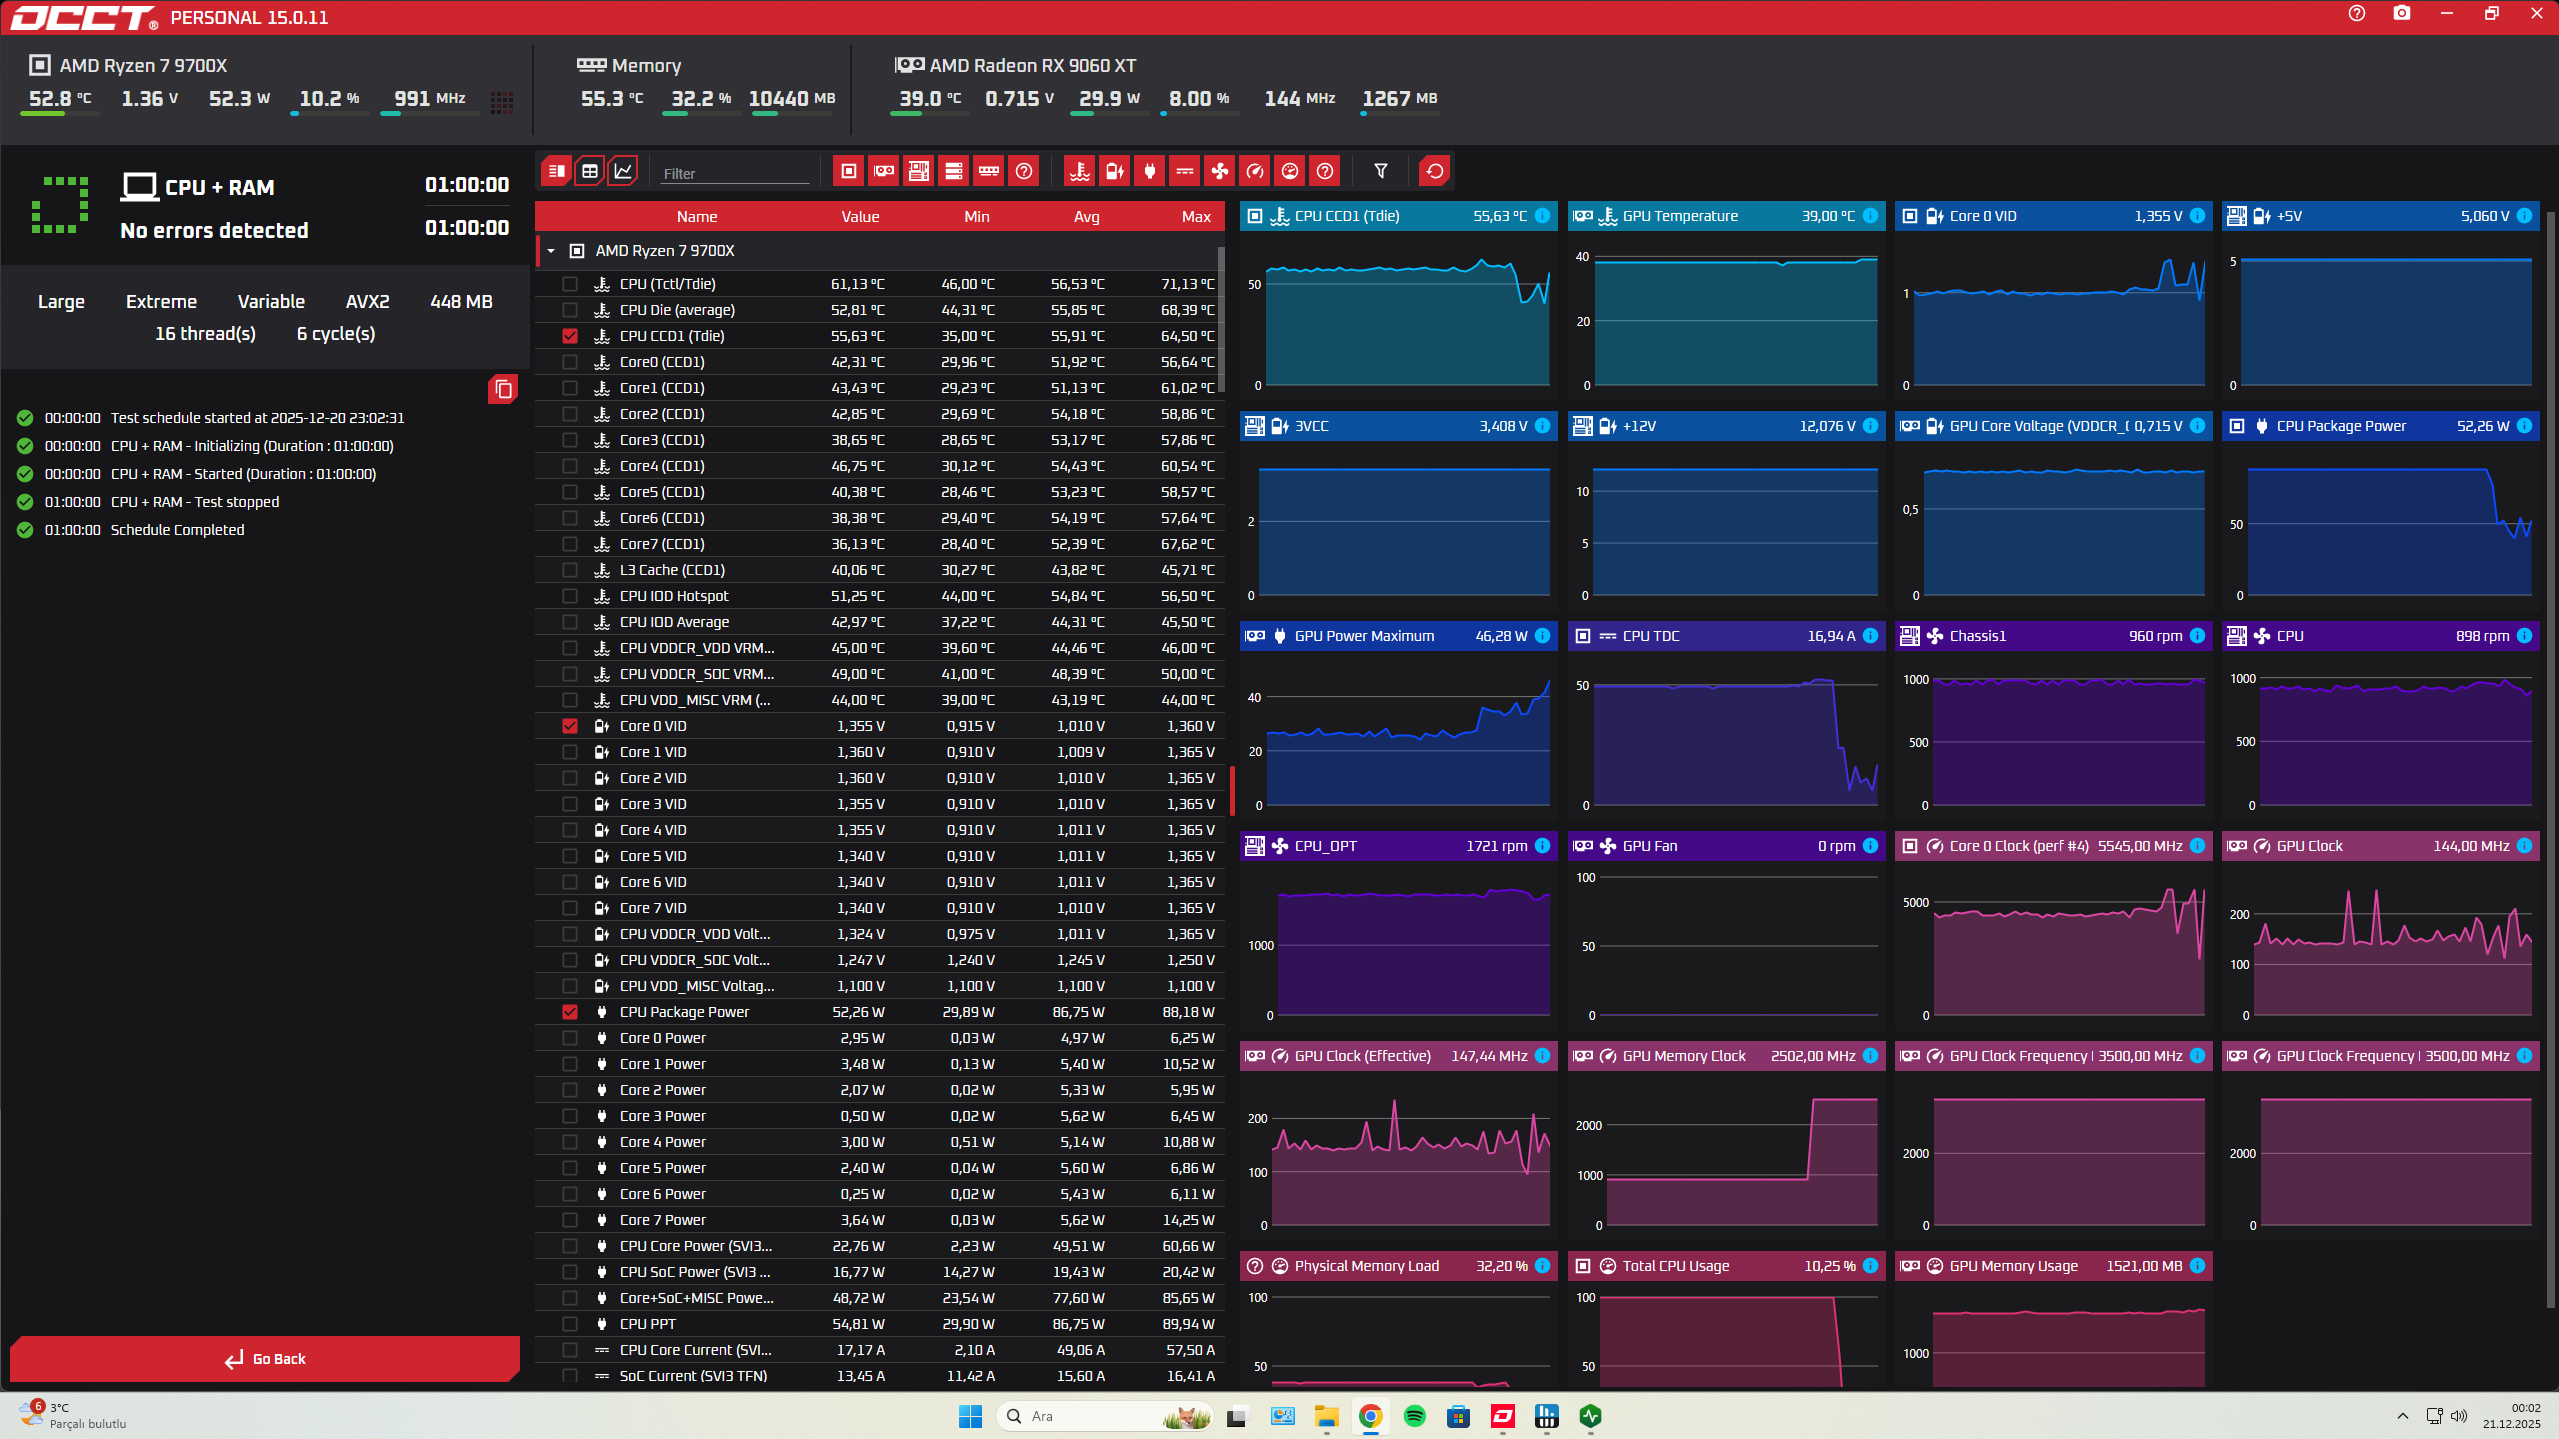Check the L3 Cache (CCD1) checkbox
This screenshot has width=2559, height=1439.
coord(570,570)
